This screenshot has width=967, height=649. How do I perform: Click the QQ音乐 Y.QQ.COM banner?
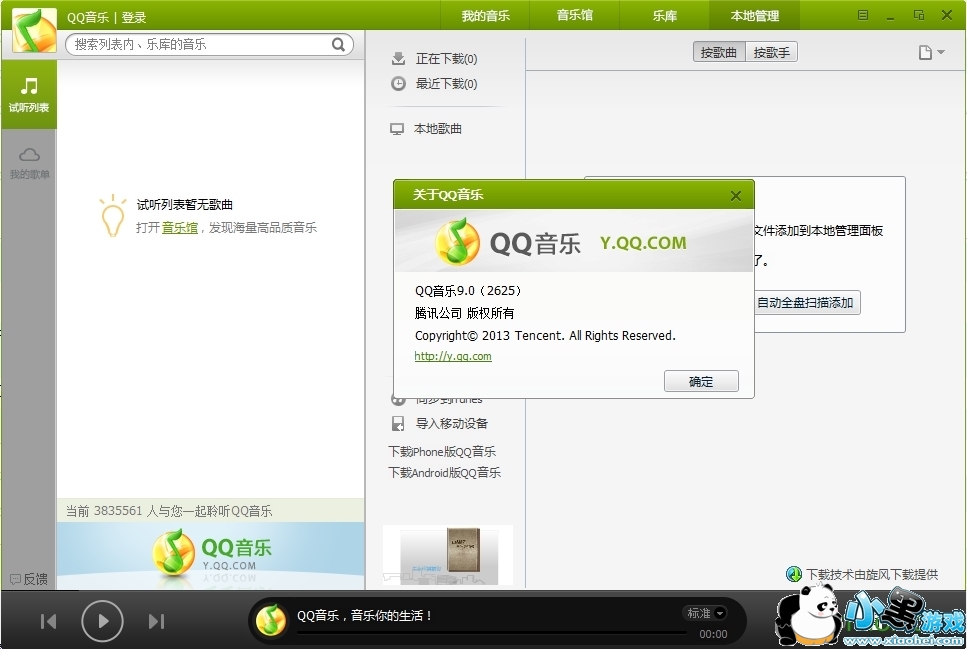(211, 556)
